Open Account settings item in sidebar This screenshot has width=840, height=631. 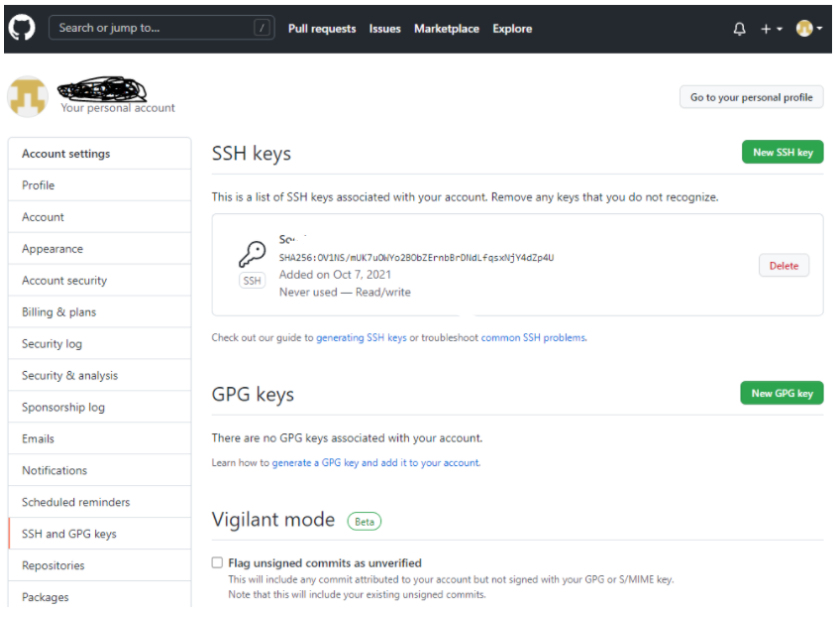[100, 217]
